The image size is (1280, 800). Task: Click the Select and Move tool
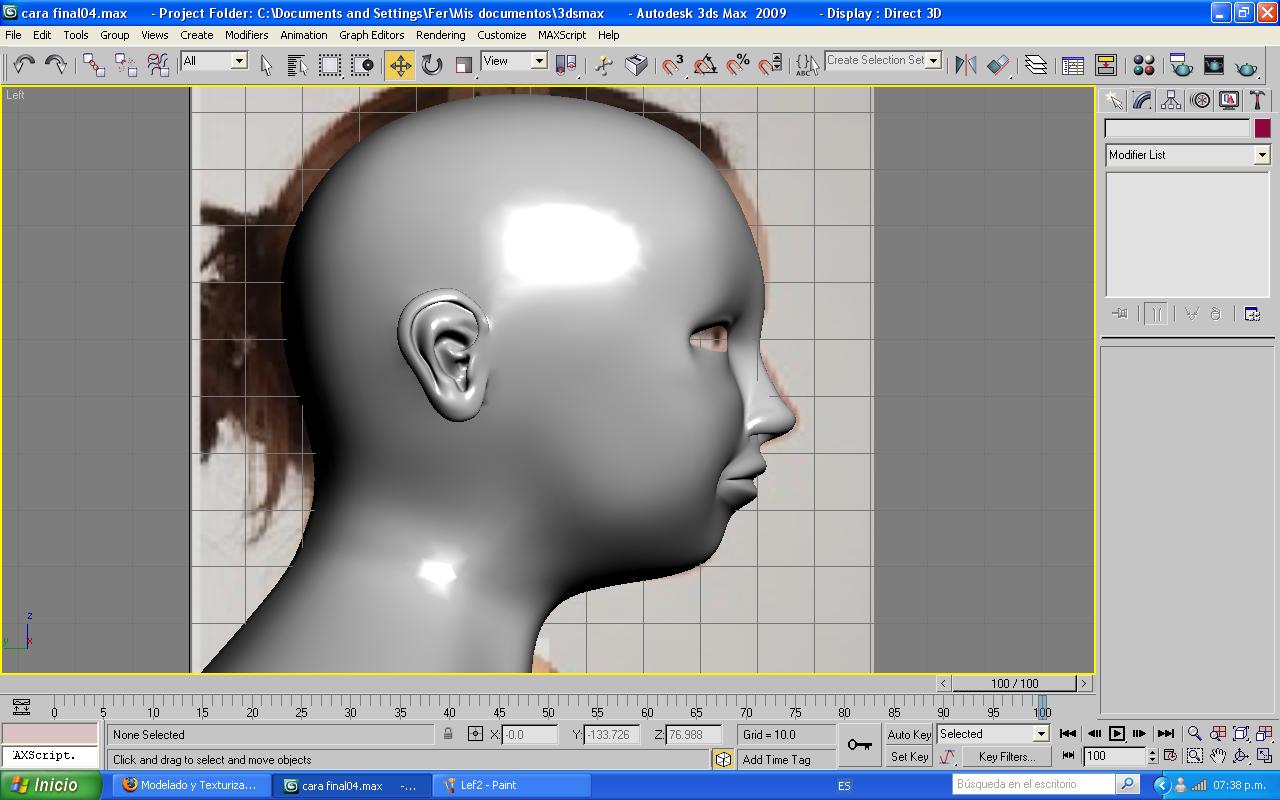400,66
